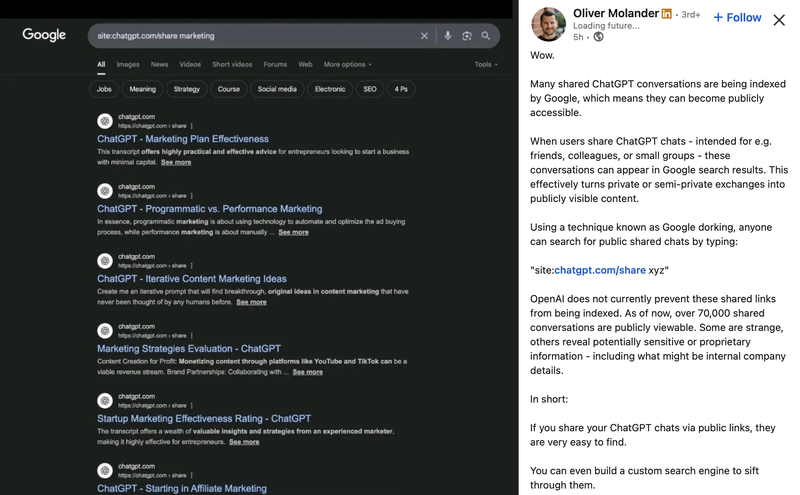Screen dimensions: 800x495
Task: Switch to the Images tab
Action: [x=128, y=64]
